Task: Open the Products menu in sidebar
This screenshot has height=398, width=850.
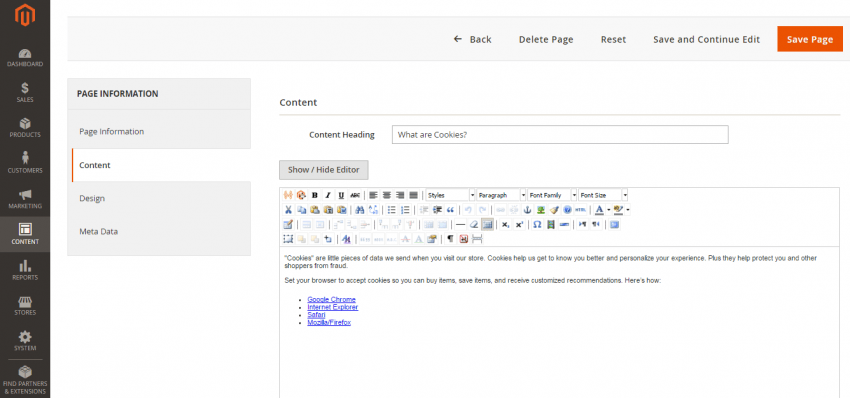Action: pyautogui.click(x=25, y=128)
